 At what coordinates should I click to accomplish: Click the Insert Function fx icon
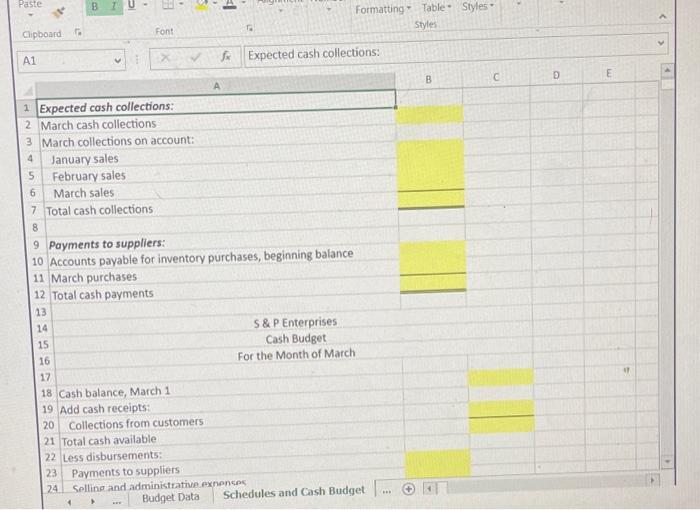(226, 56)
